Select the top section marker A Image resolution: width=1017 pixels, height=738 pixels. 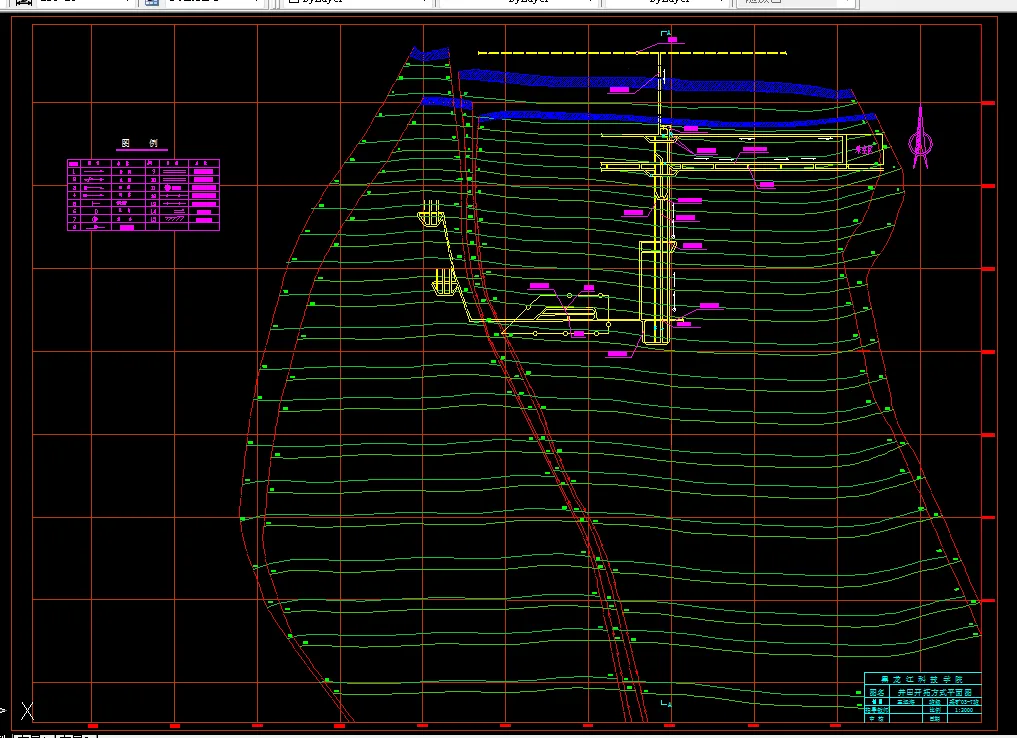(666, 32)
